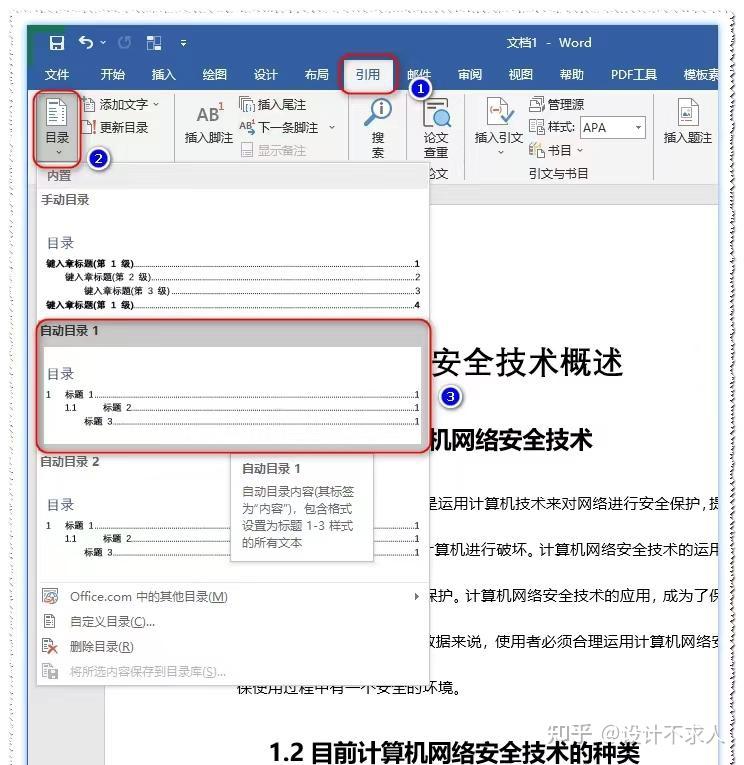
Task: Choose 删除目录(R) menu item
Action: tap(232, 646)
